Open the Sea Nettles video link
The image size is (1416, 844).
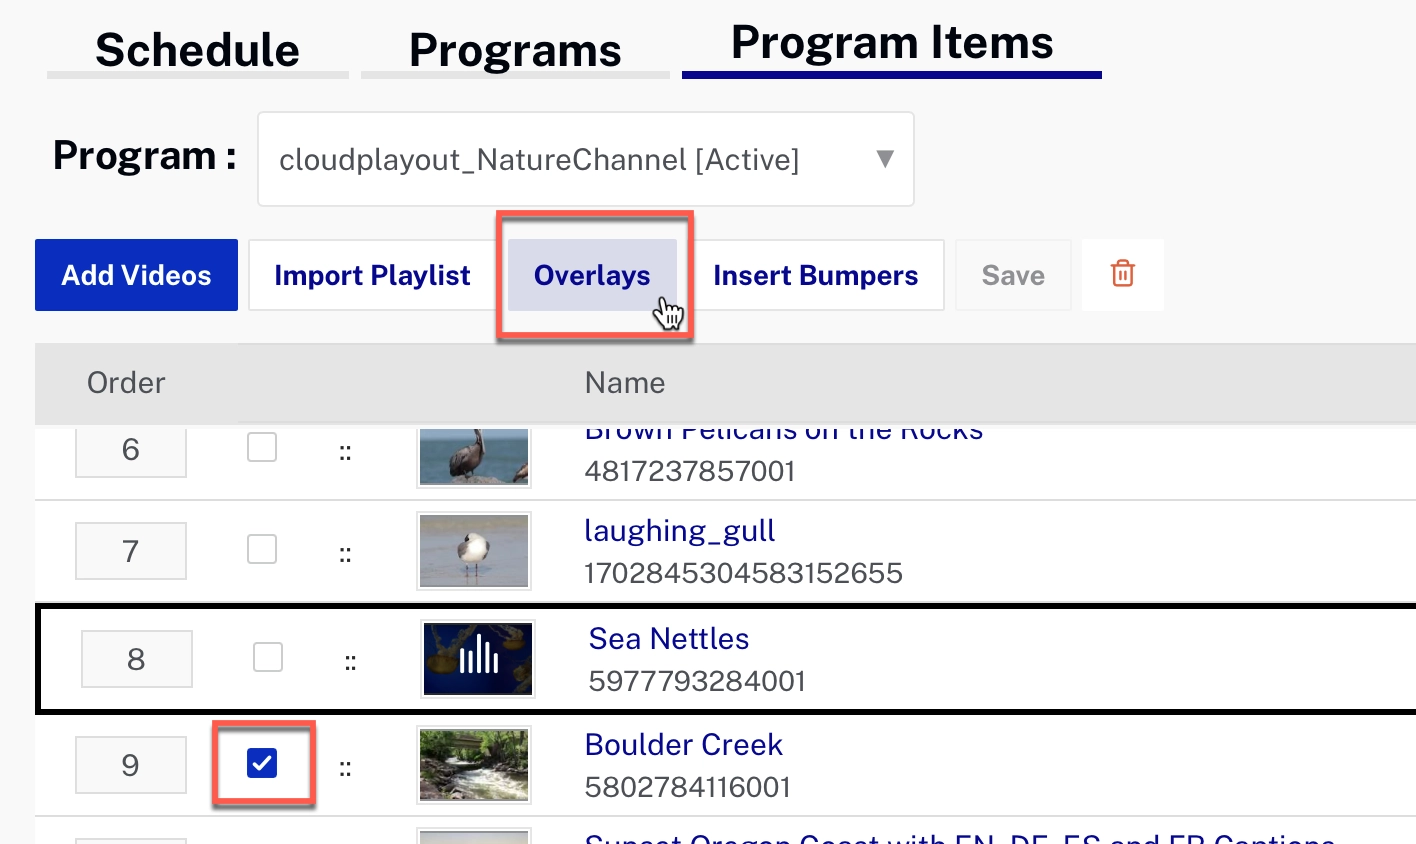668,638
